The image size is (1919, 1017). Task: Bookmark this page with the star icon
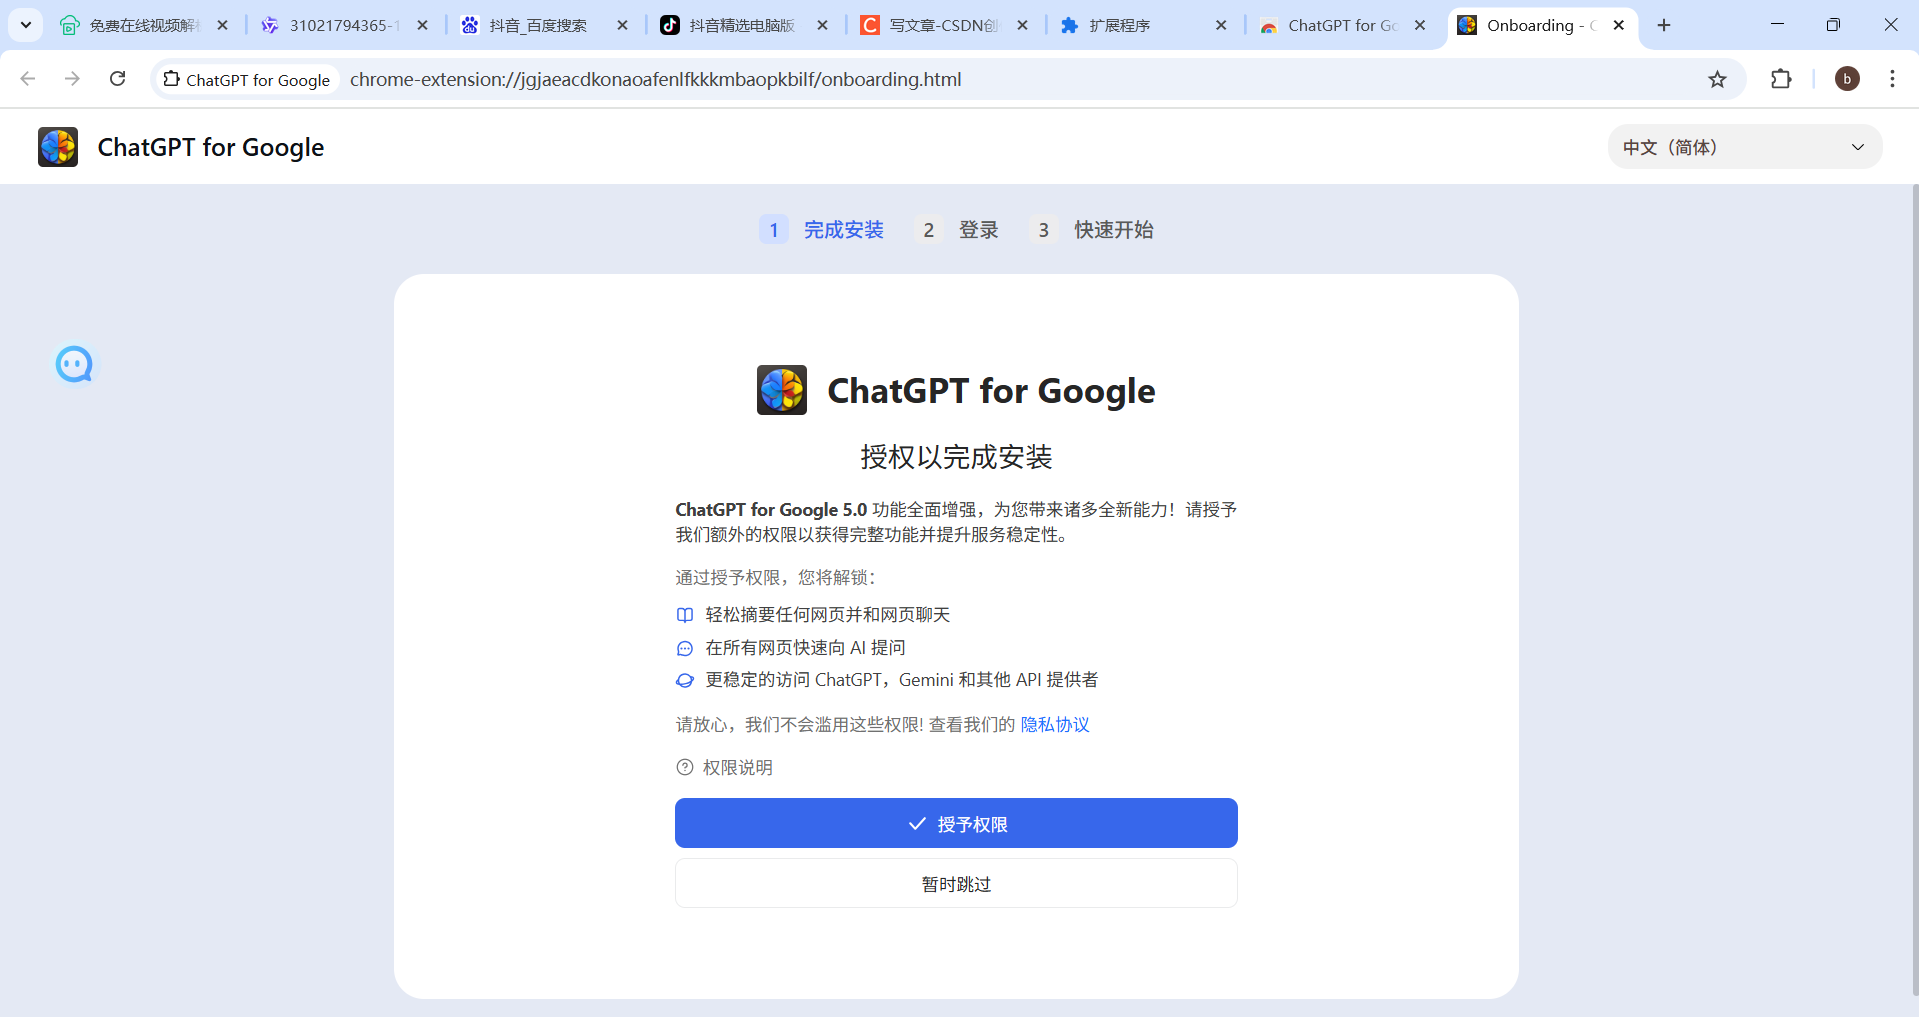point(1717,79)
